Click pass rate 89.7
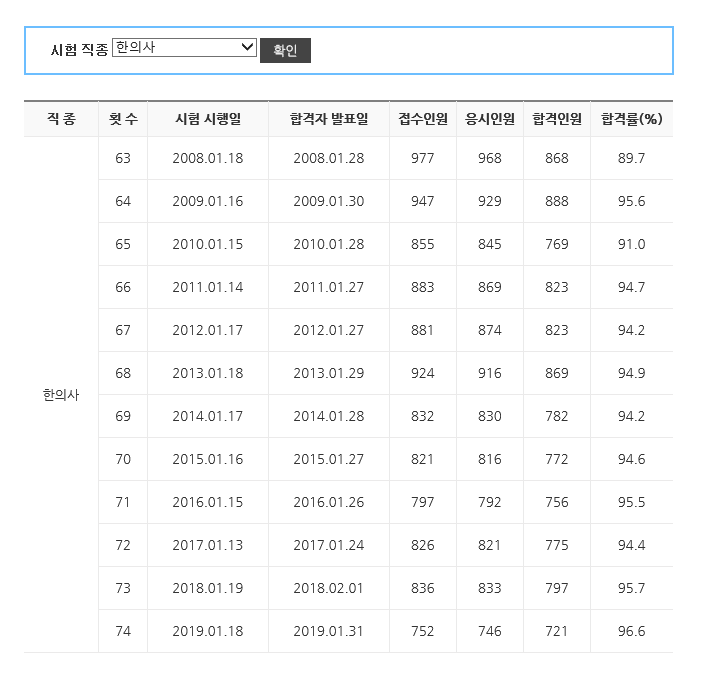712x673 pixels. [632, 158]
